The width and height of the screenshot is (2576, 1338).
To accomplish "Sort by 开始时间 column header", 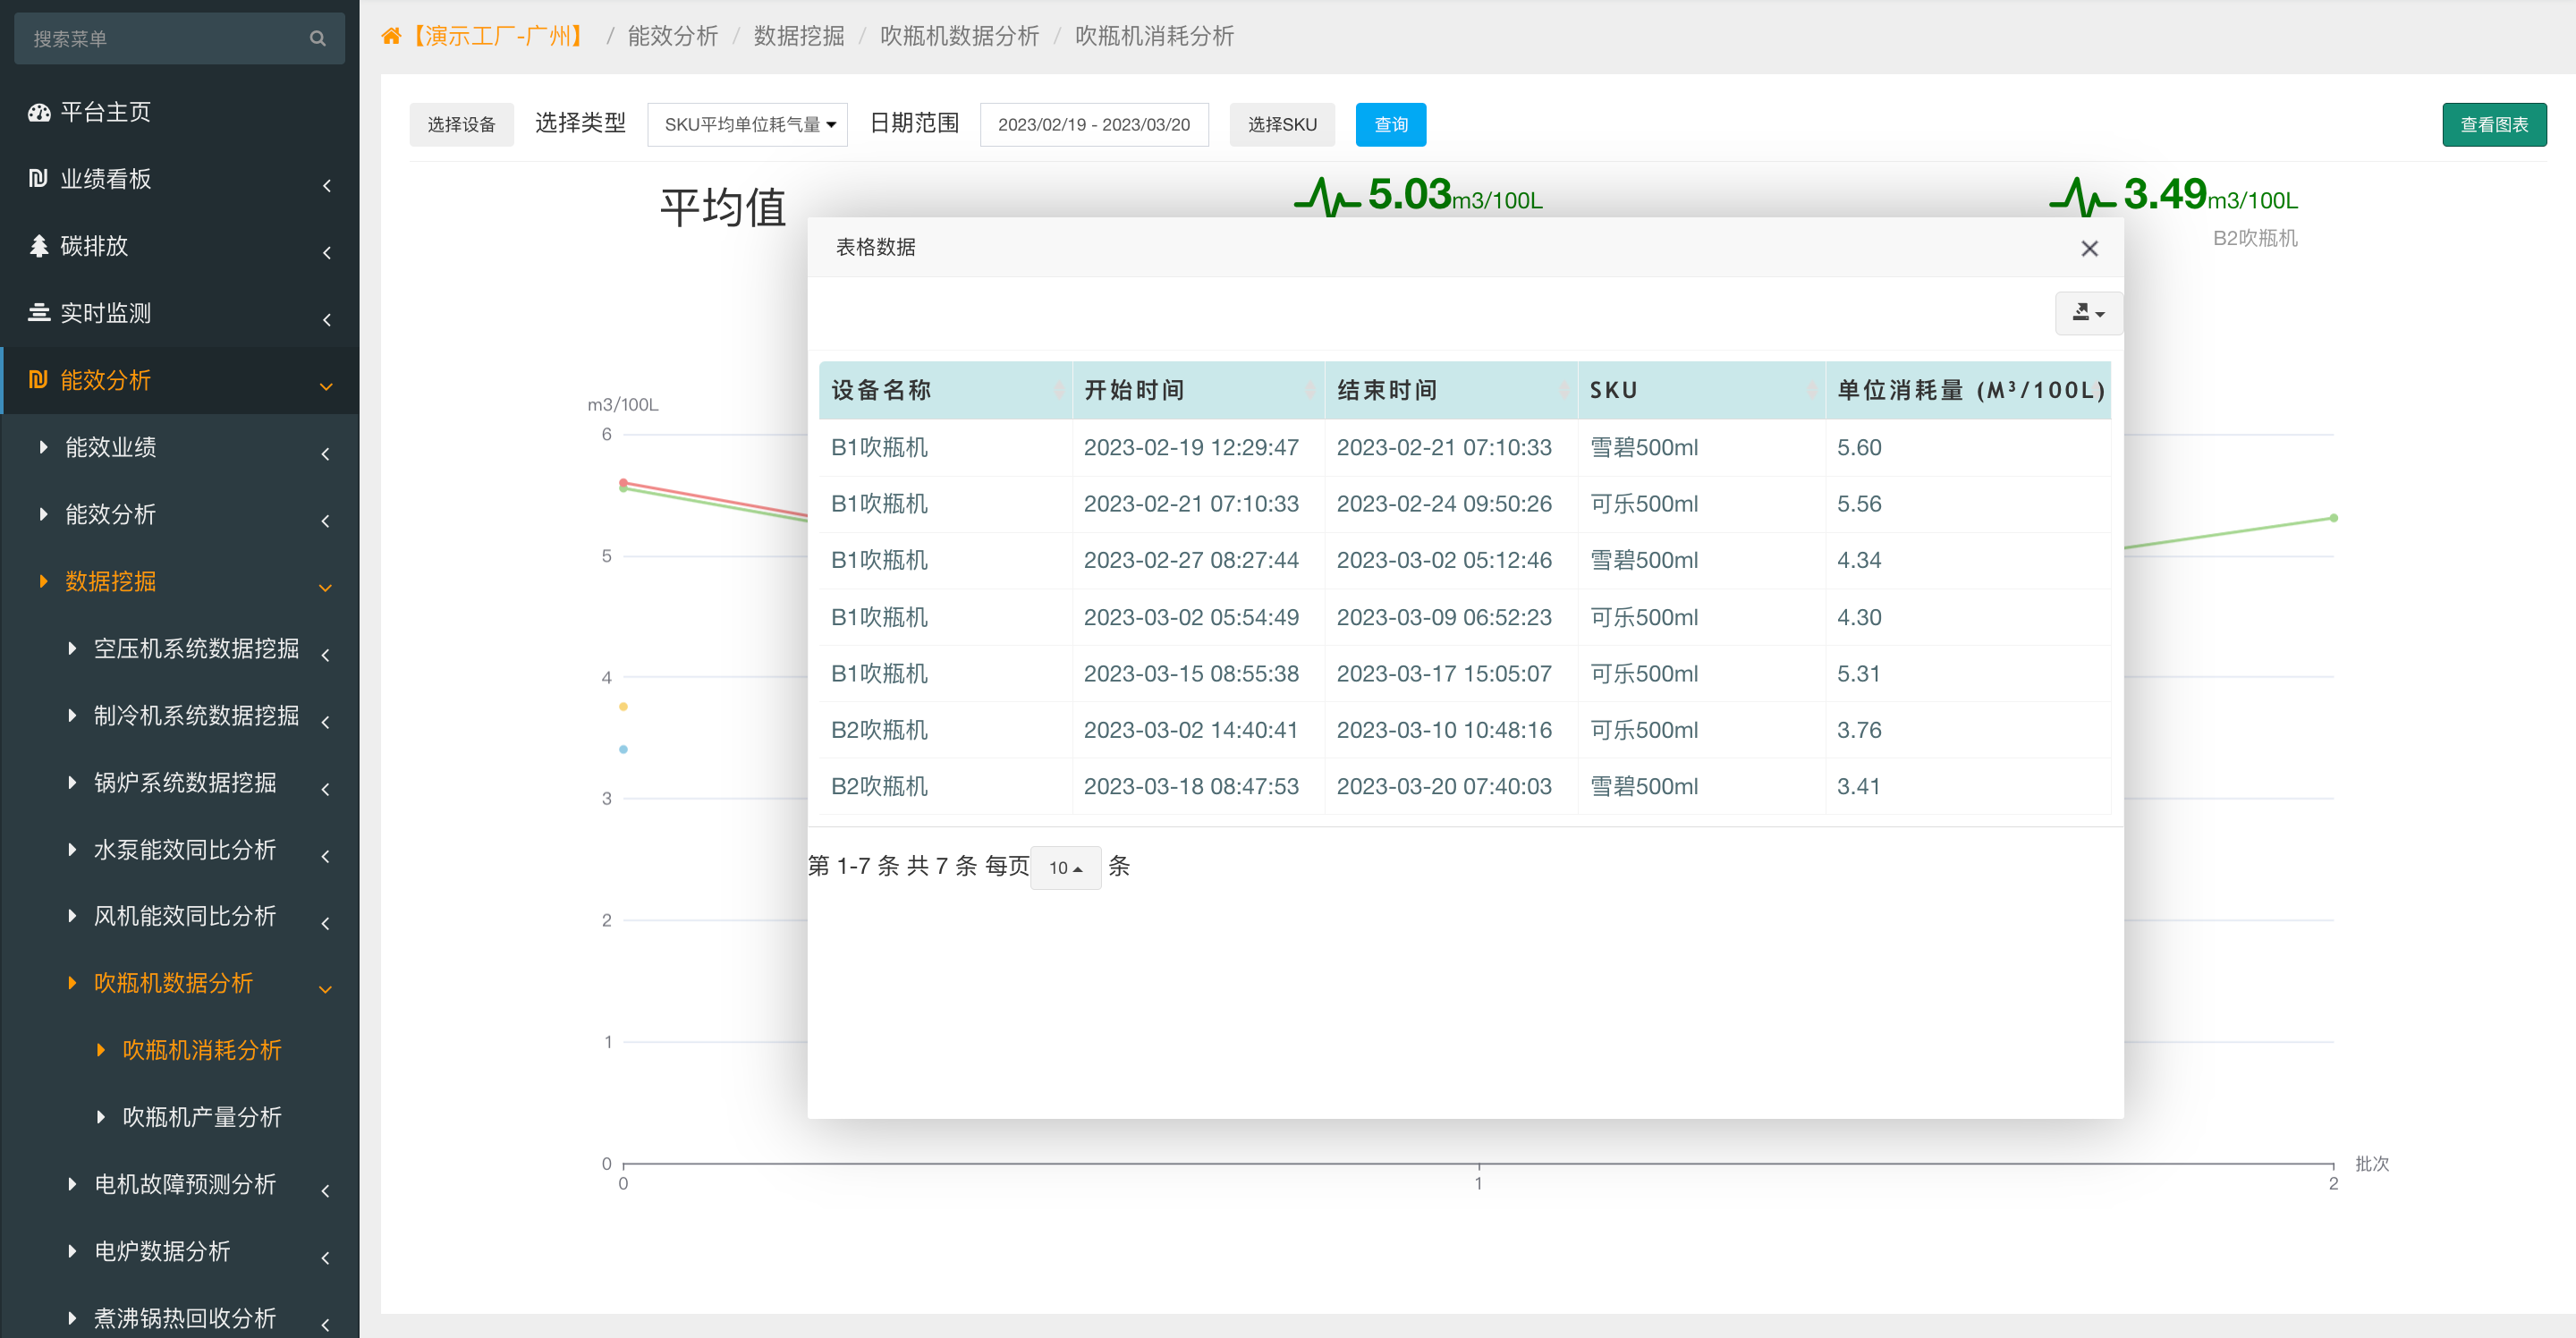I will pos(1198,390).
